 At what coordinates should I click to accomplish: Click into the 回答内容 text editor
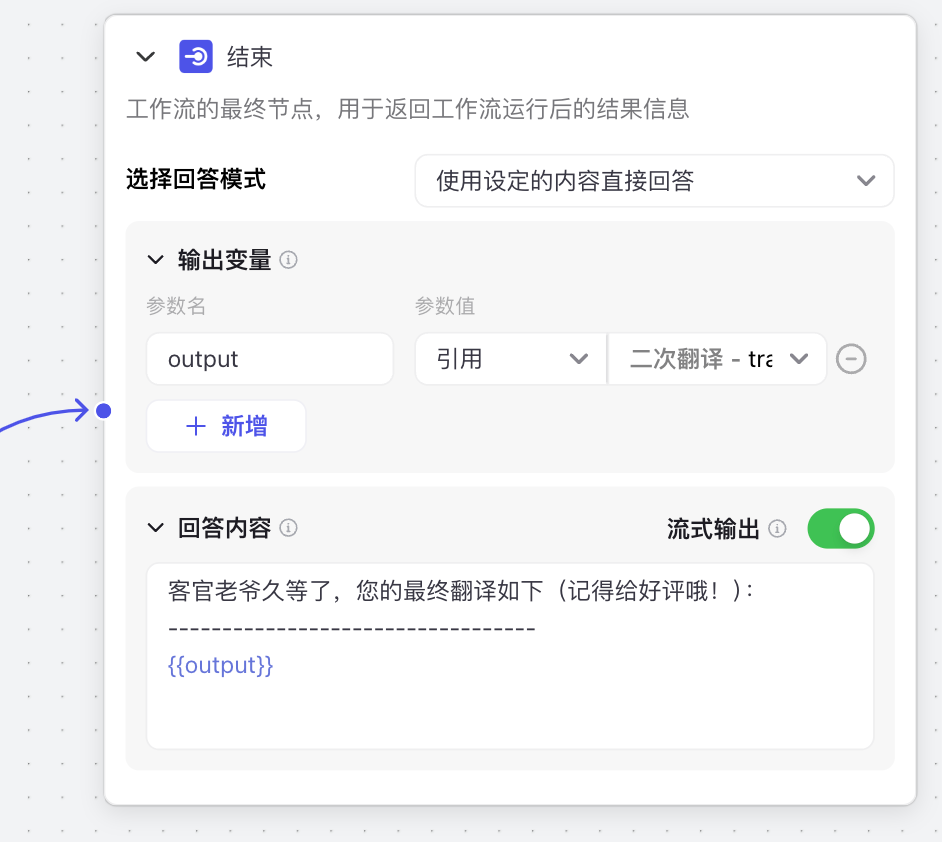coord(510,656)
